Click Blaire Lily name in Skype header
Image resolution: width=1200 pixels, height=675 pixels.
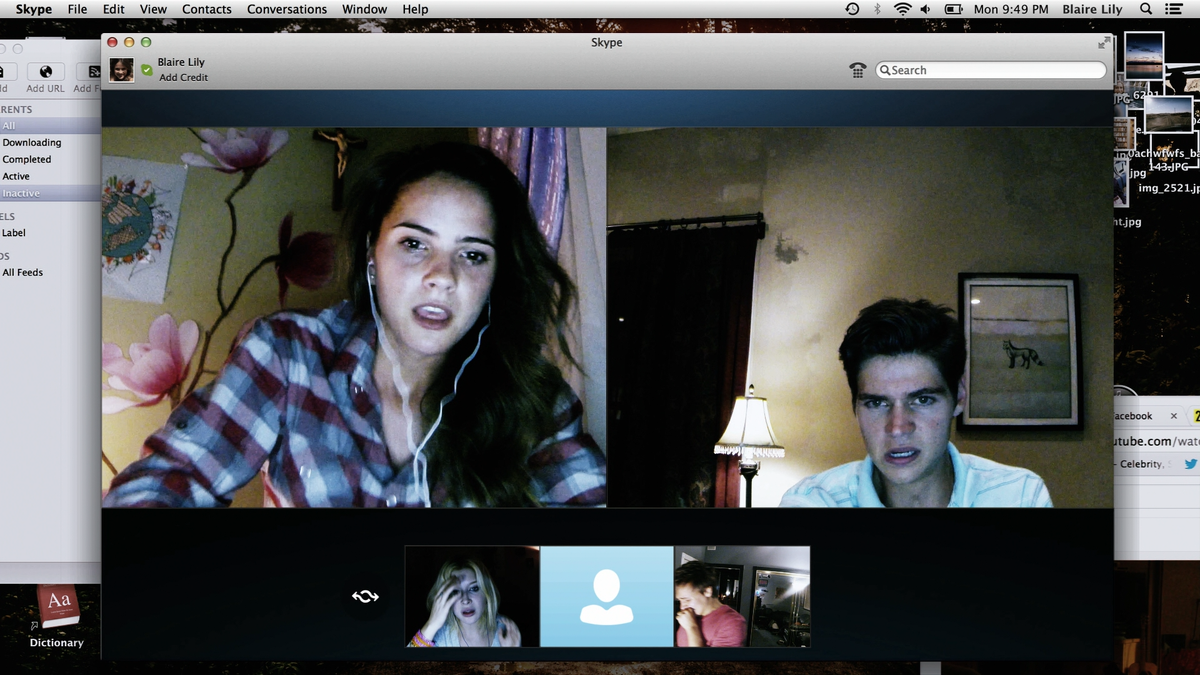point(181,62)
